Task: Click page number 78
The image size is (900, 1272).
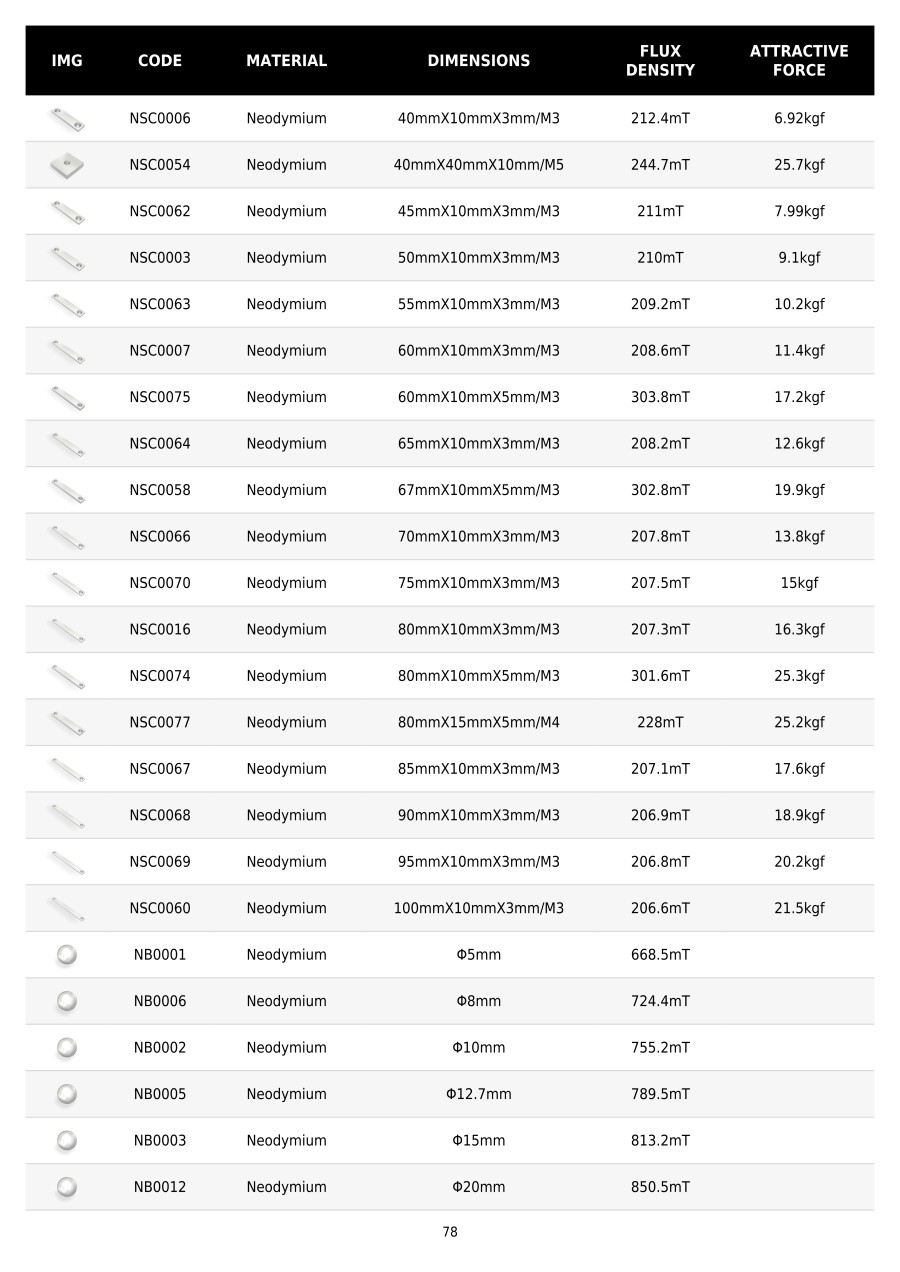Action: coord(450,1232)
